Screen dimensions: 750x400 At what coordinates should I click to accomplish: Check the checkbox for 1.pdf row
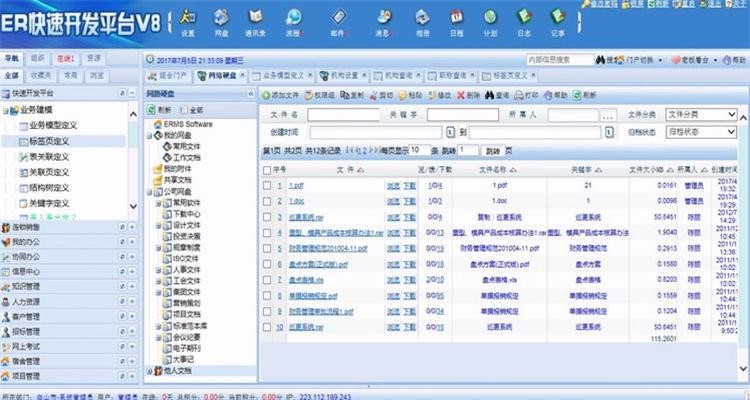(265, 186)
